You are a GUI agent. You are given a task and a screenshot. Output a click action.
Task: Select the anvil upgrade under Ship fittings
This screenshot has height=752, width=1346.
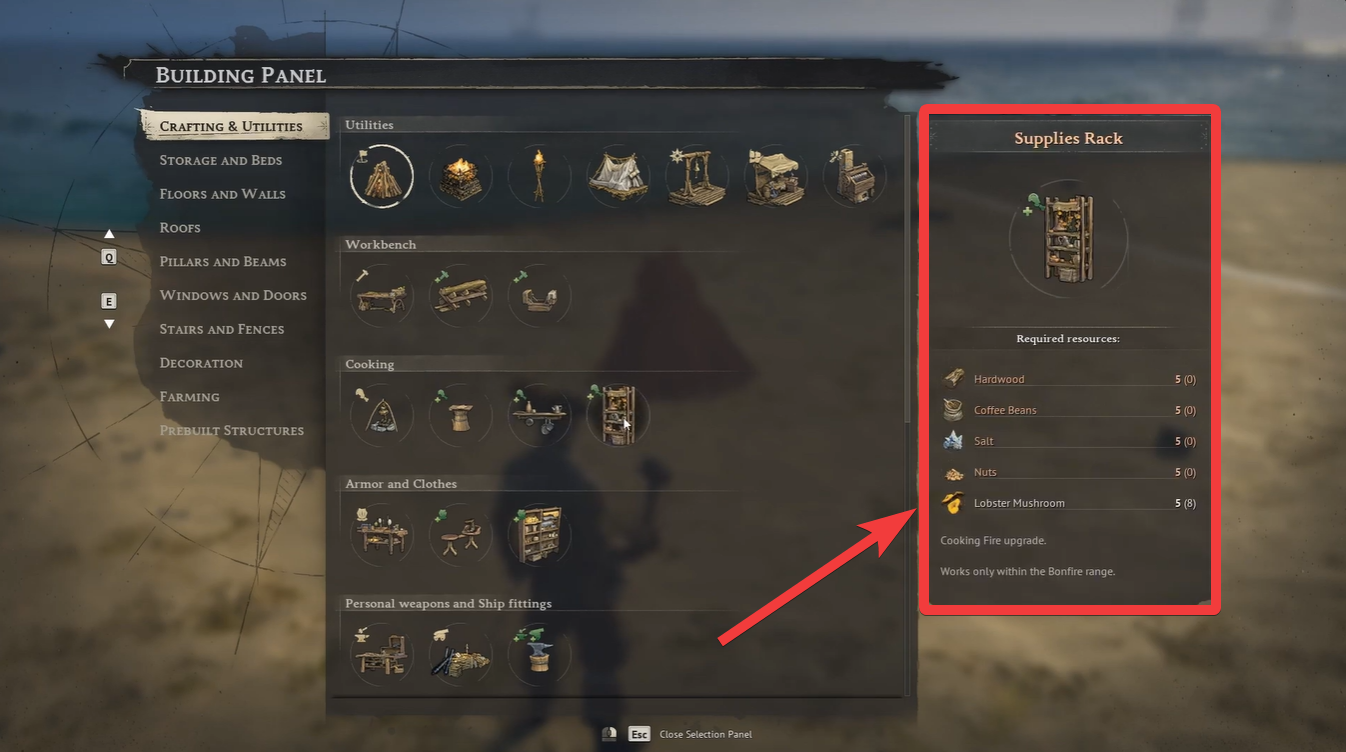(539, 655)
